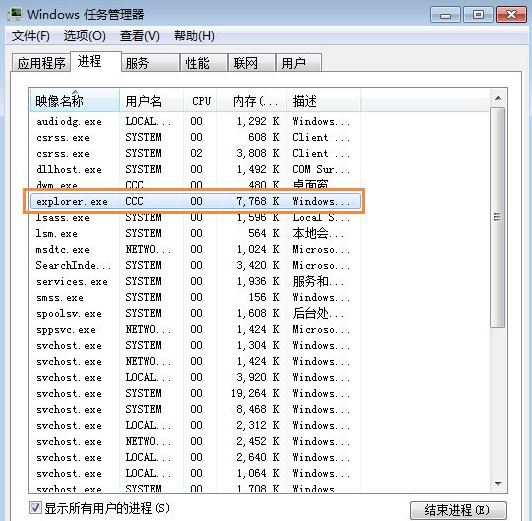Screen dimensions: 532x521
Task: Select the spoolsv.exe process
Action: (x=195, y=313)
